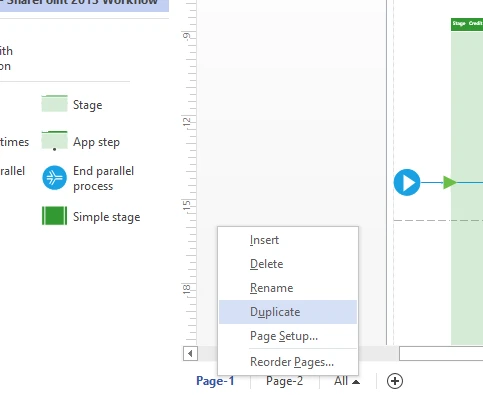Click Duplicate in the context menu
Screen dimensions: 483x395
coord(288,312)
